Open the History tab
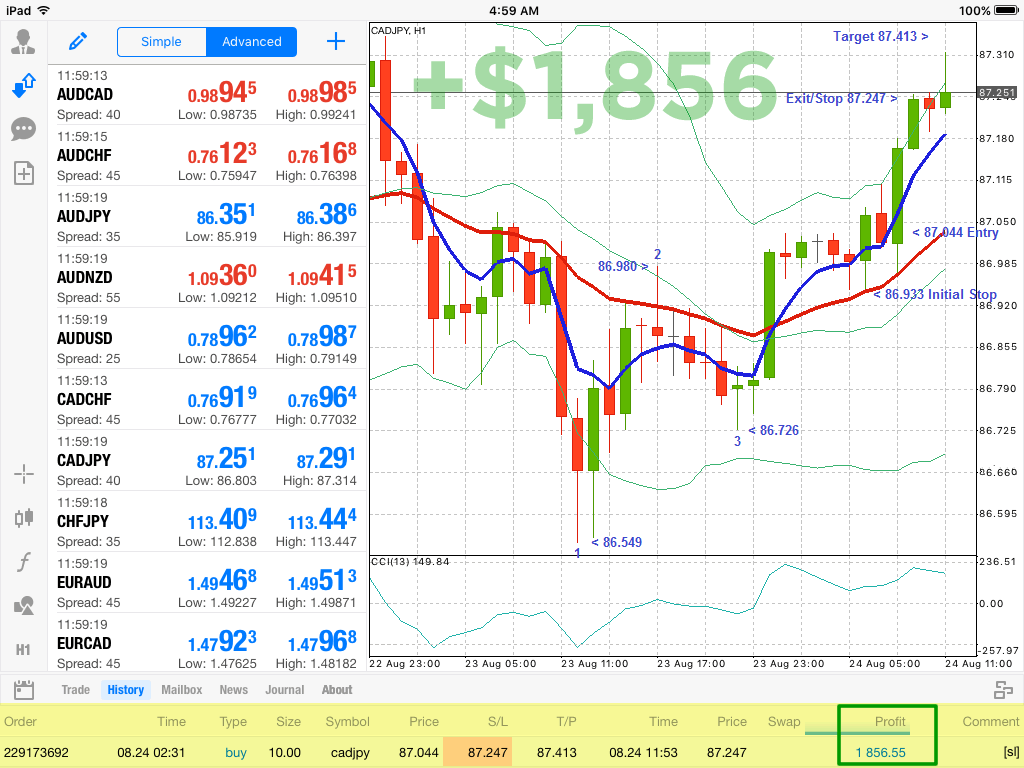Screen dimensions: 1024x768 (125, 690)
